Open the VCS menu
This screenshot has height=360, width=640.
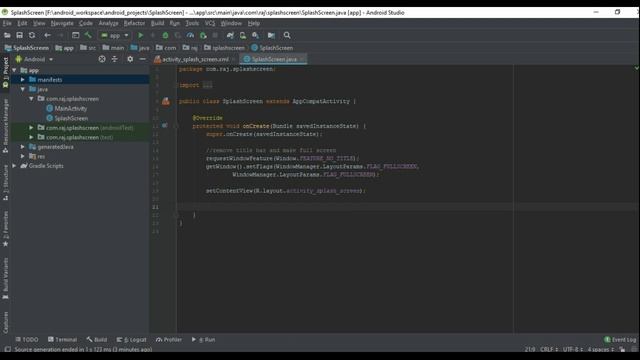[210, 23]
